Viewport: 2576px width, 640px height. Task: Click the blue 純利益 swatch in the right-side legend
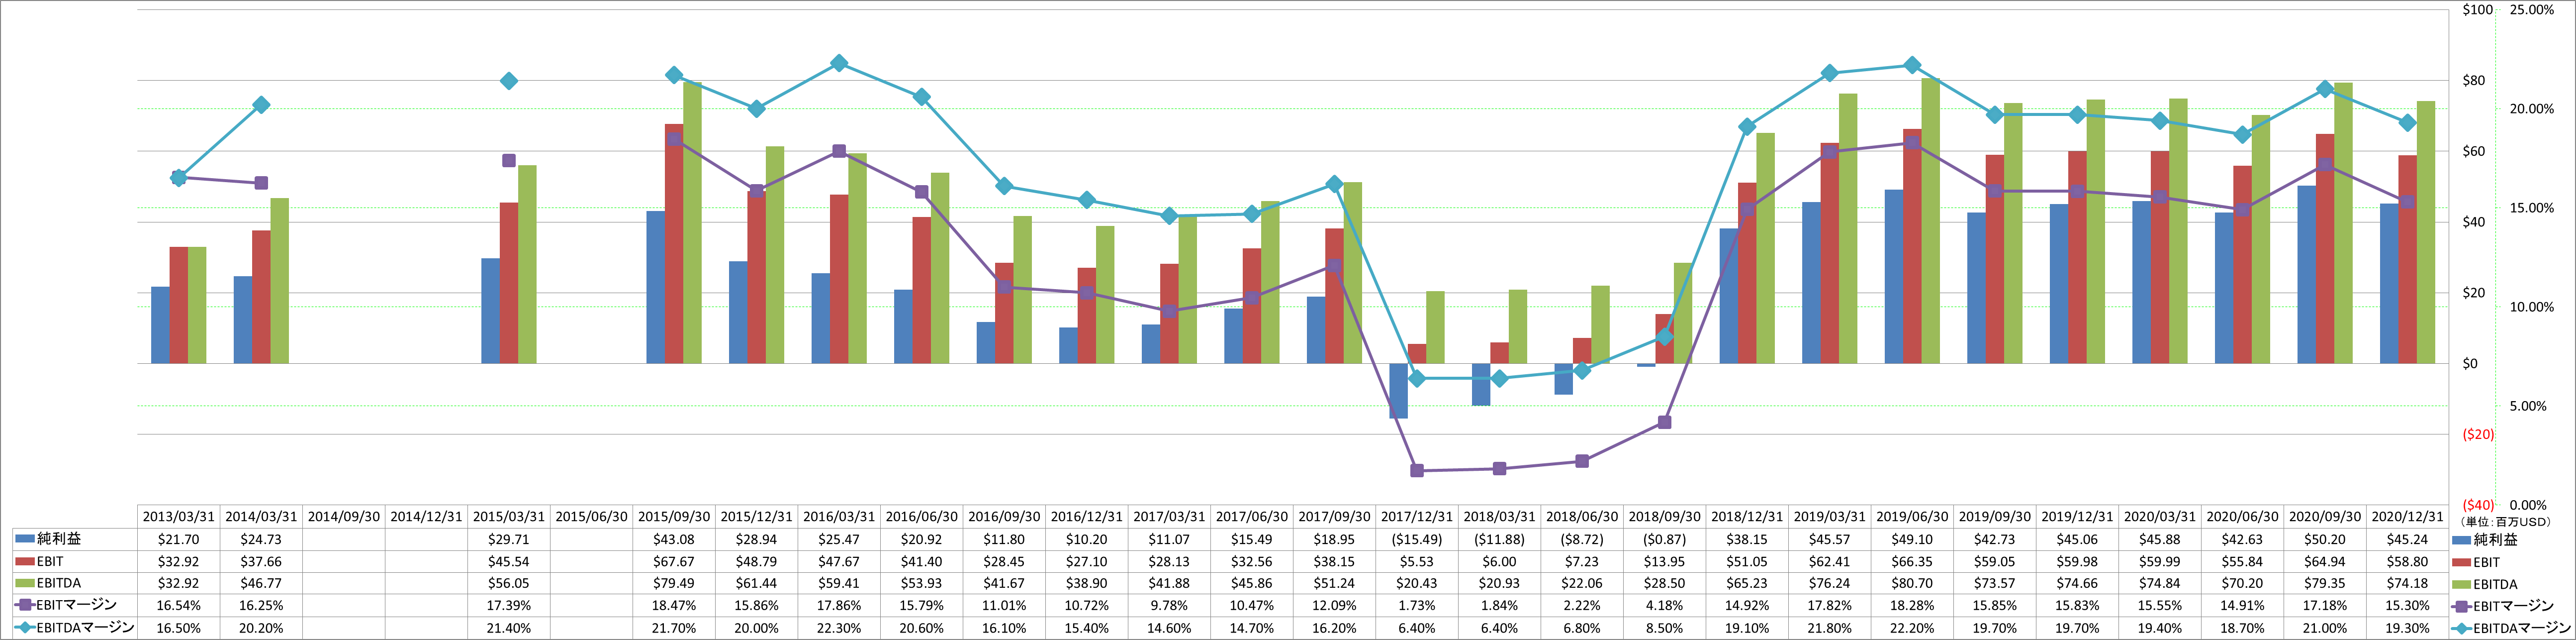tap(2462, 540)
